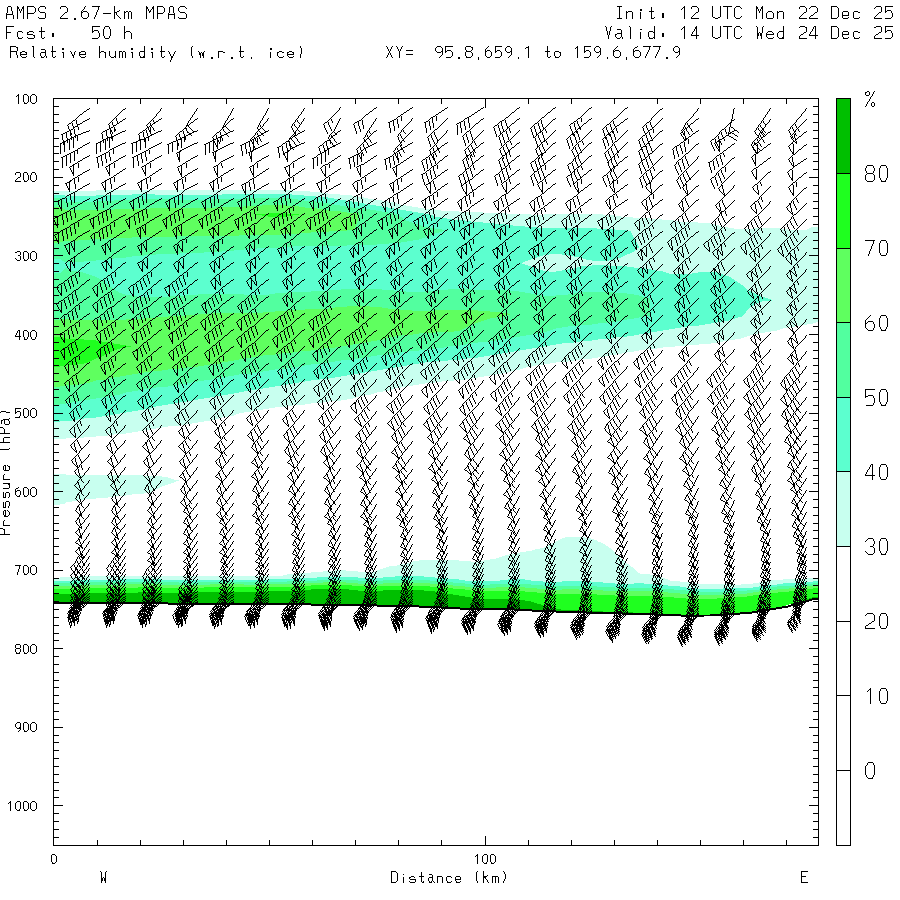Click the bright green 70-80% colorbar segment
Viewport: 900px width, 900px height.
843,211
